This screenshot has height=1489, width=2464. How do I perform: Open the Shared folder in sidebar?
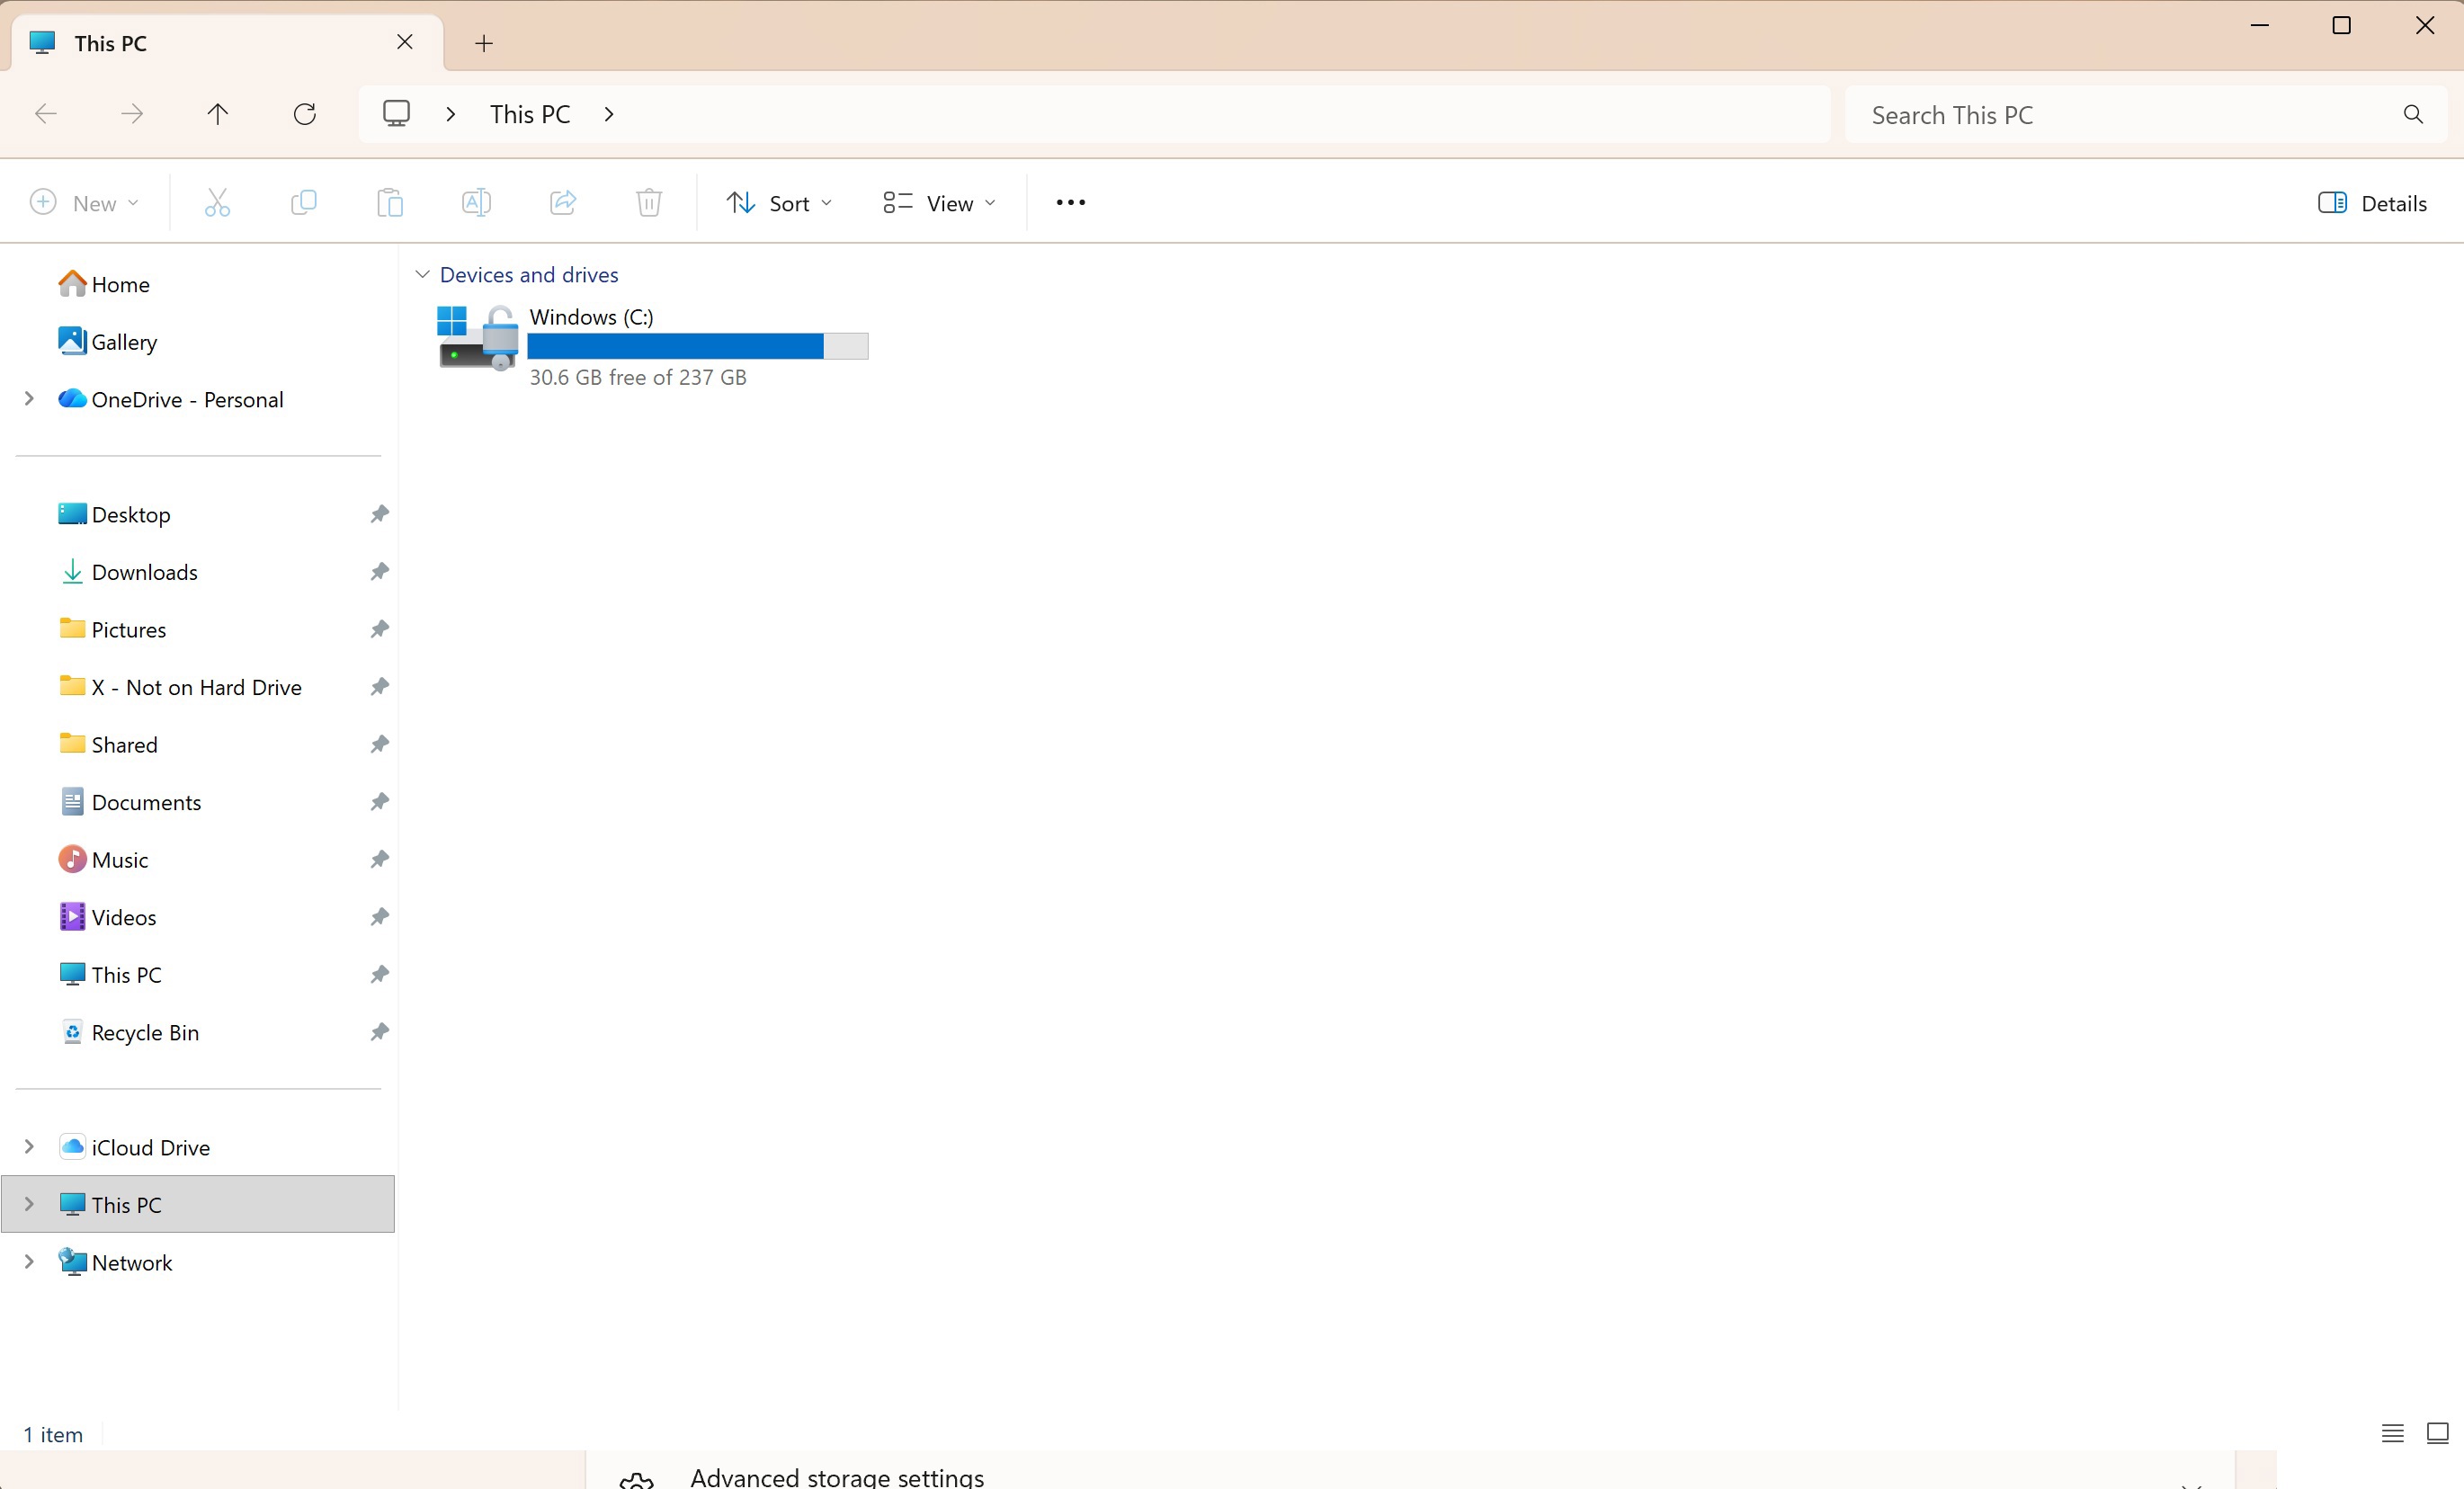pos(108,744)
